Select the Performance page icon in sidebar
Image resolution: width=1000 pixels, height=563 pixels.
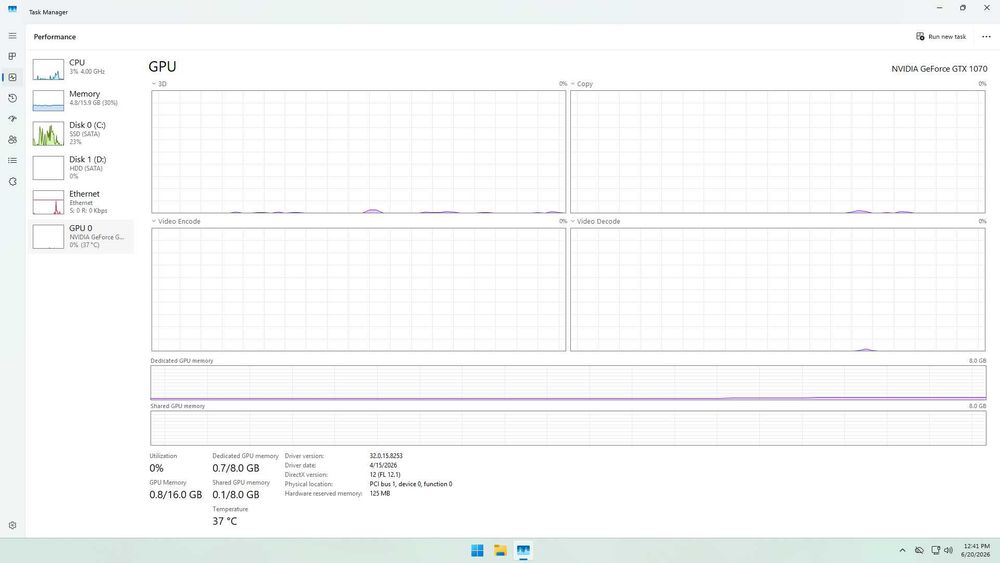pyautogui.click(x=12, y=77)
